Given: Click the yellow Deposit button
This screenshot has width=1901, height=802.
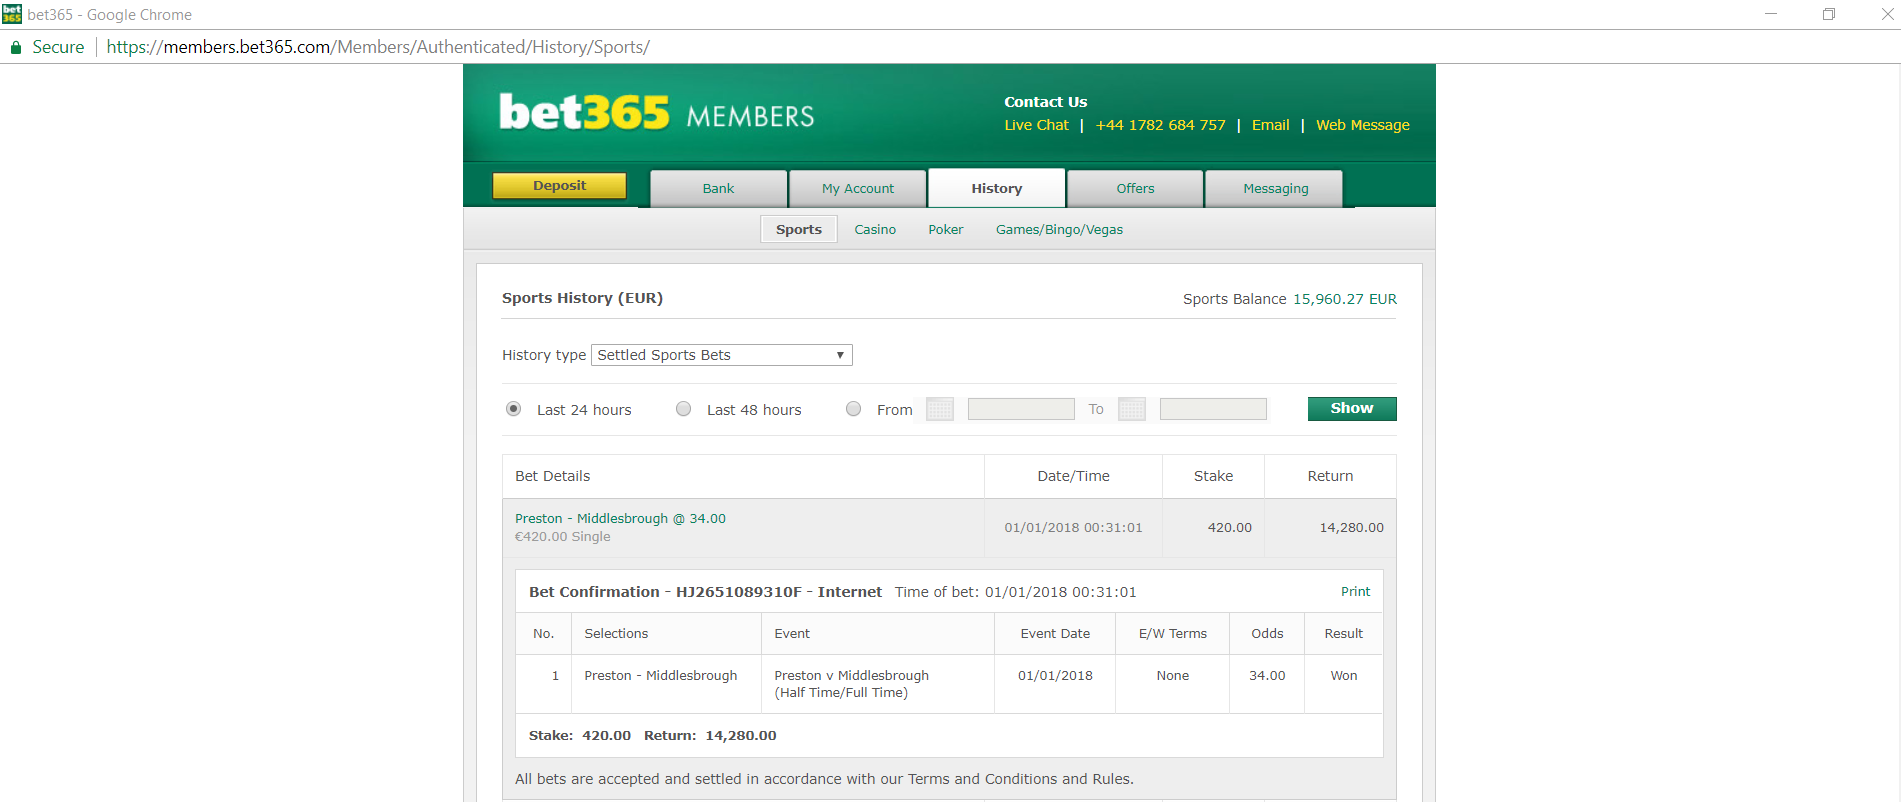Looking at the screenshot, I should pos(559,186).
